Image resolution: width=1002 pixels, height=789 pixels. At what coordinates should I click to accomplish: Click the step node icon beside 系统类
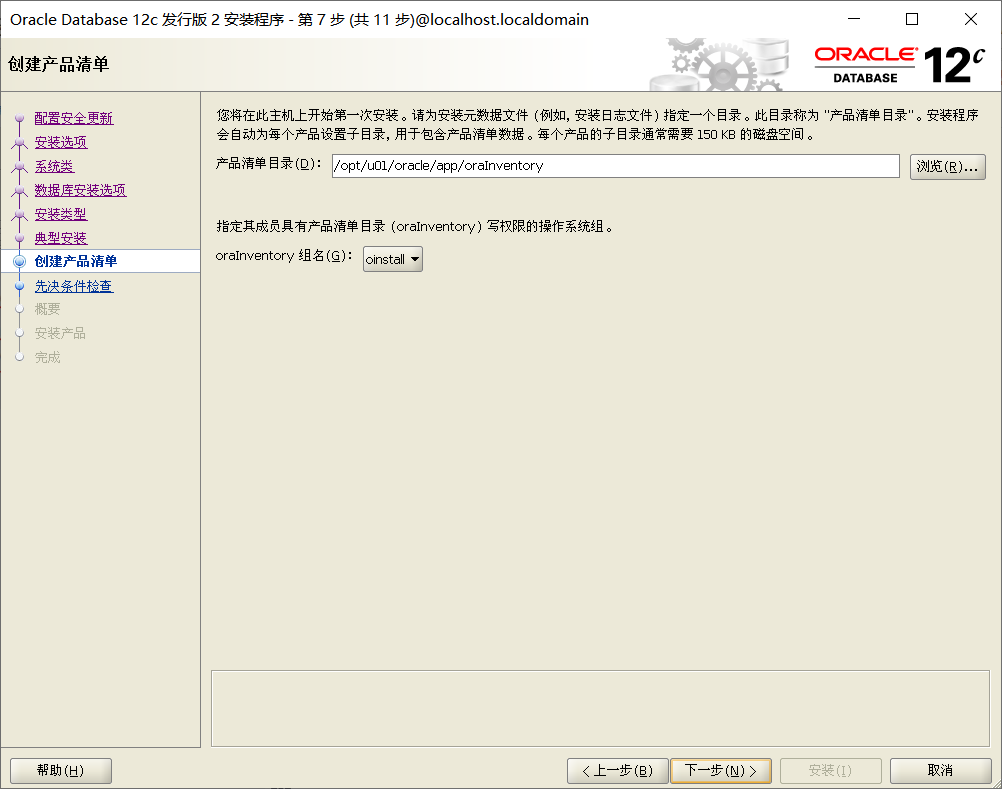click(x=20, y=166)
